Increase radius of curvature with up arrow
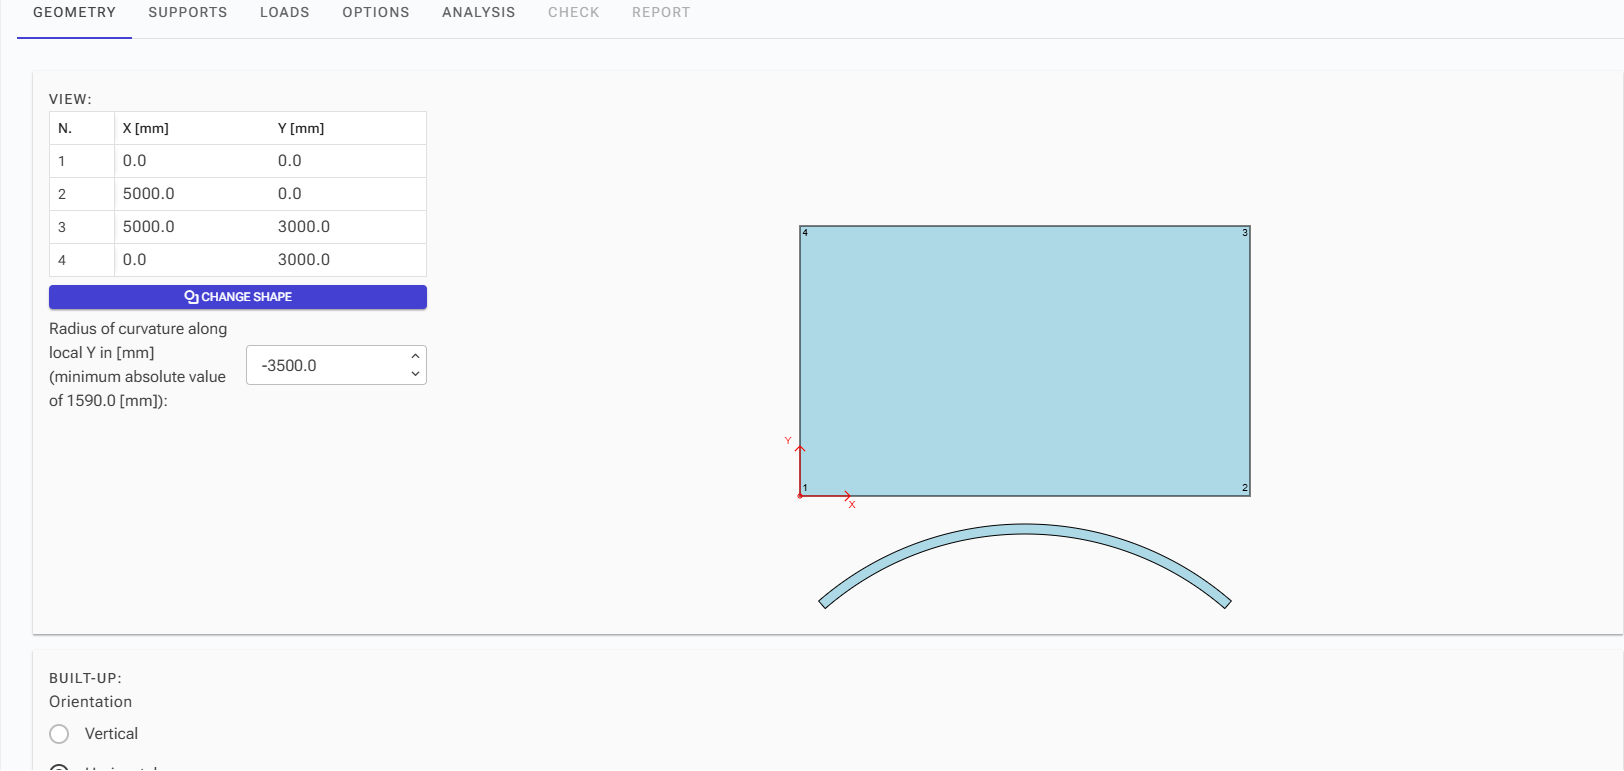 [415, 356]
